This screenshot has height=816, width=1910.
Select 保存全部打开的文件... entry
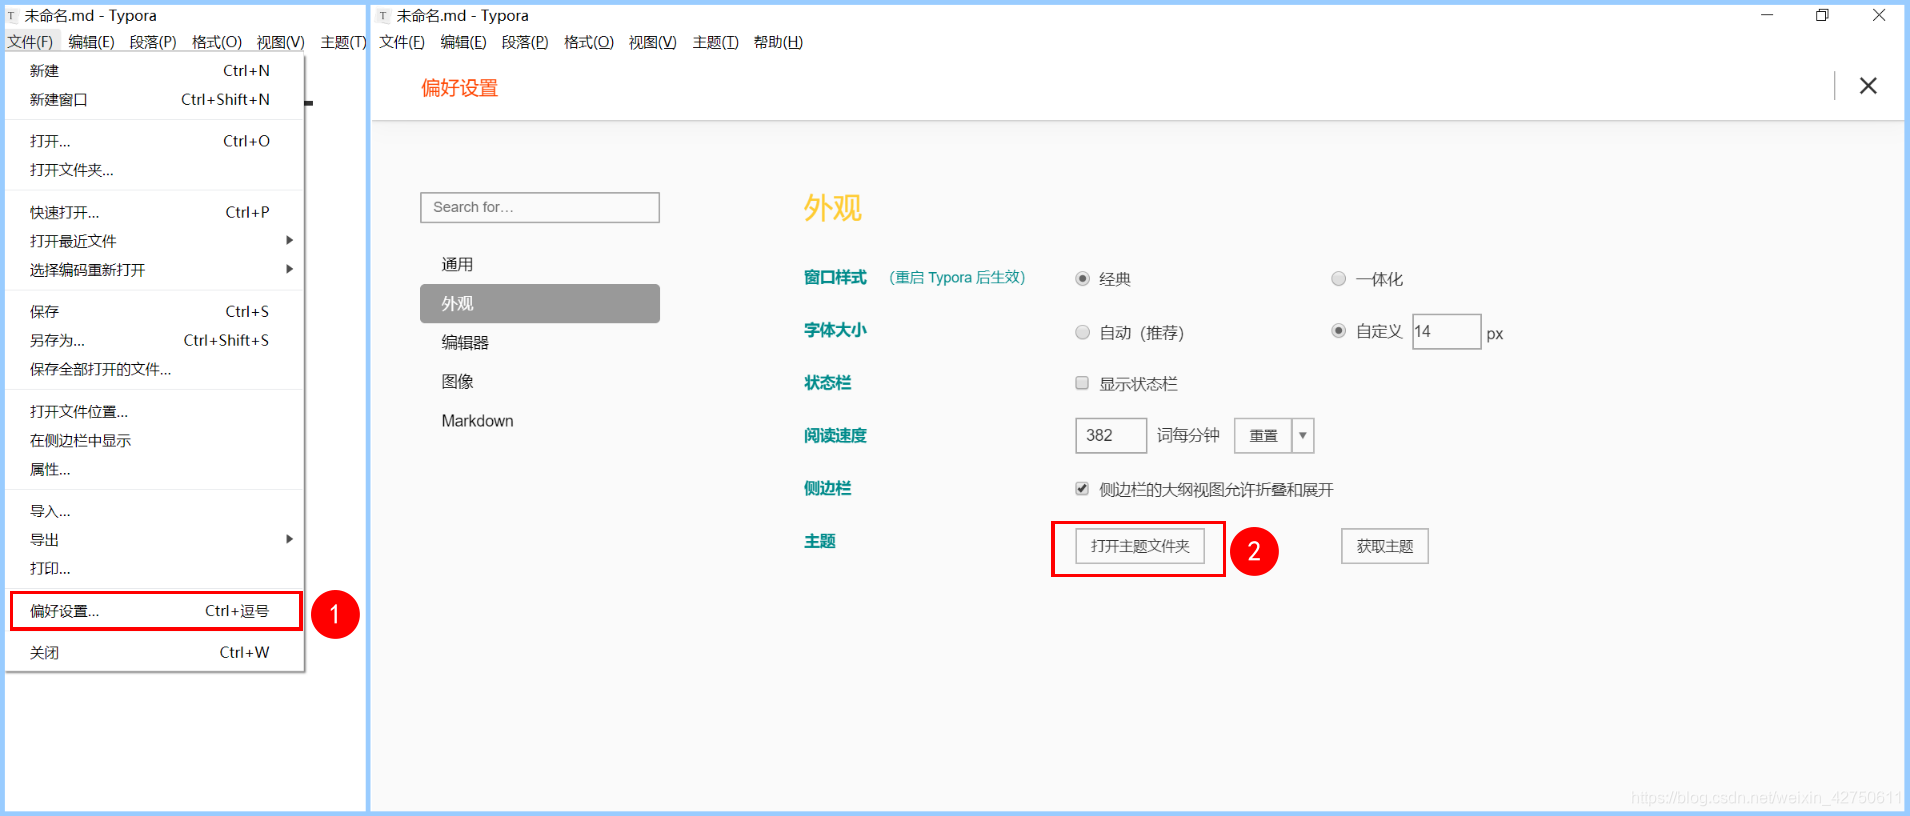pos(154,370)
